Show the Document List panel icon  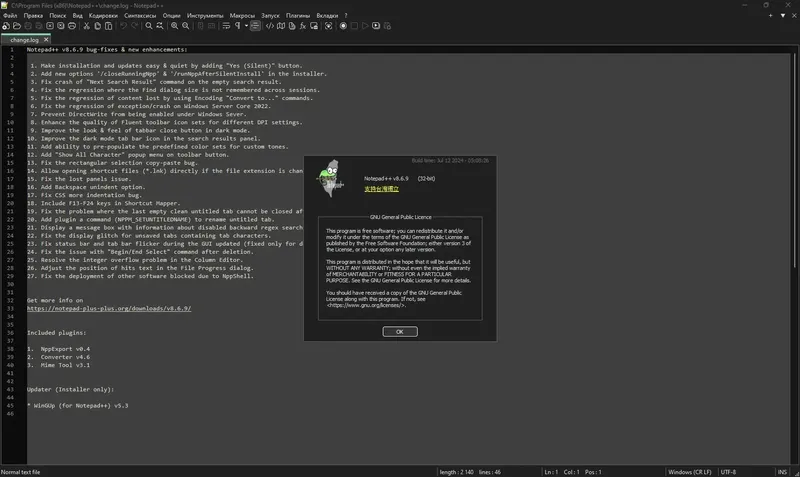(x=292, y=26)
